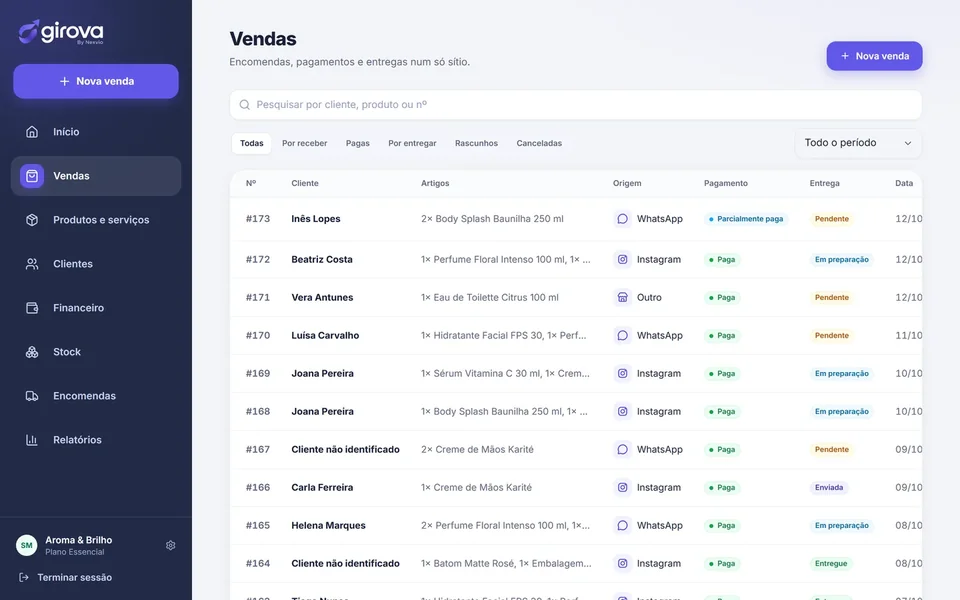
Task: Click the Stock cubes icon
Action: pos(32,352)
